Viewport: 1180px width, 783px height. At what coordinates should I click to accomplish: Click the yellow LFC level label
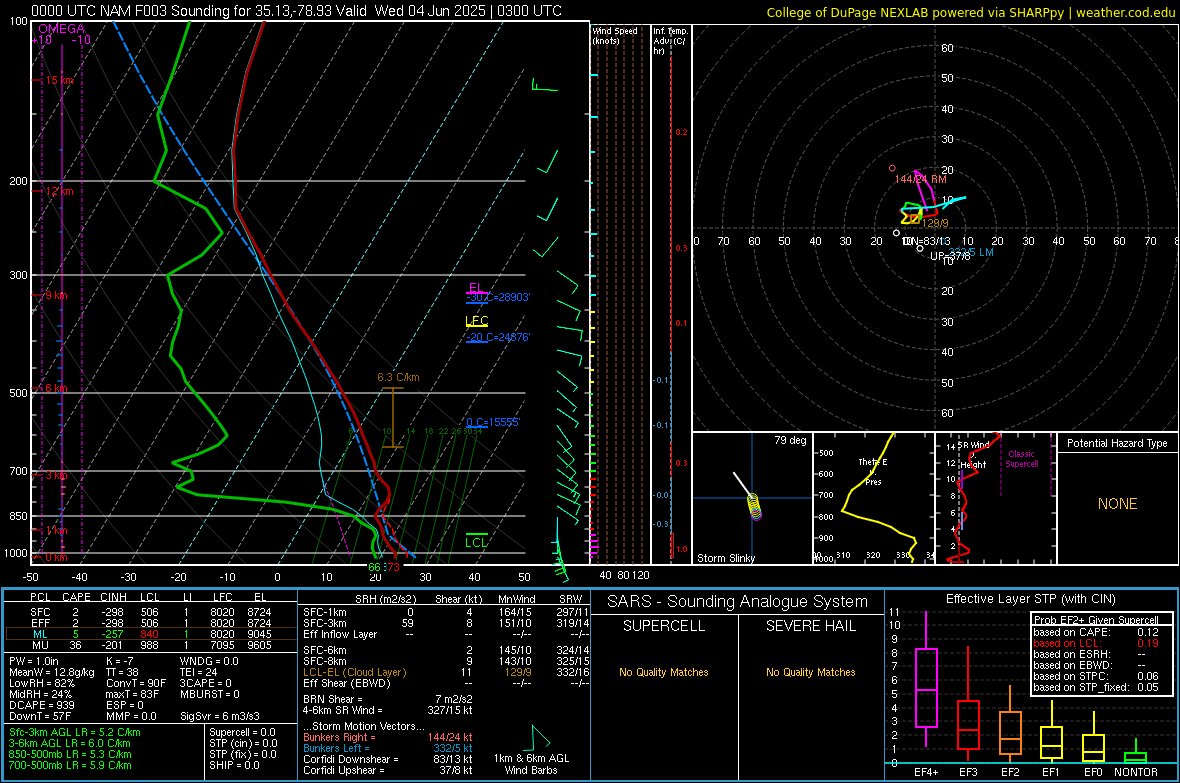476,321
